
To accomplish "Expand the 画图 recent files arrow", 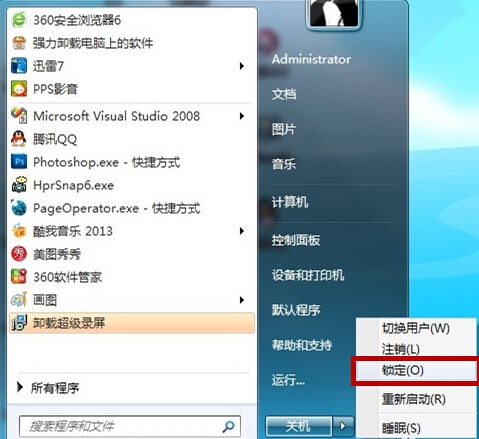I will coord(242,300).
